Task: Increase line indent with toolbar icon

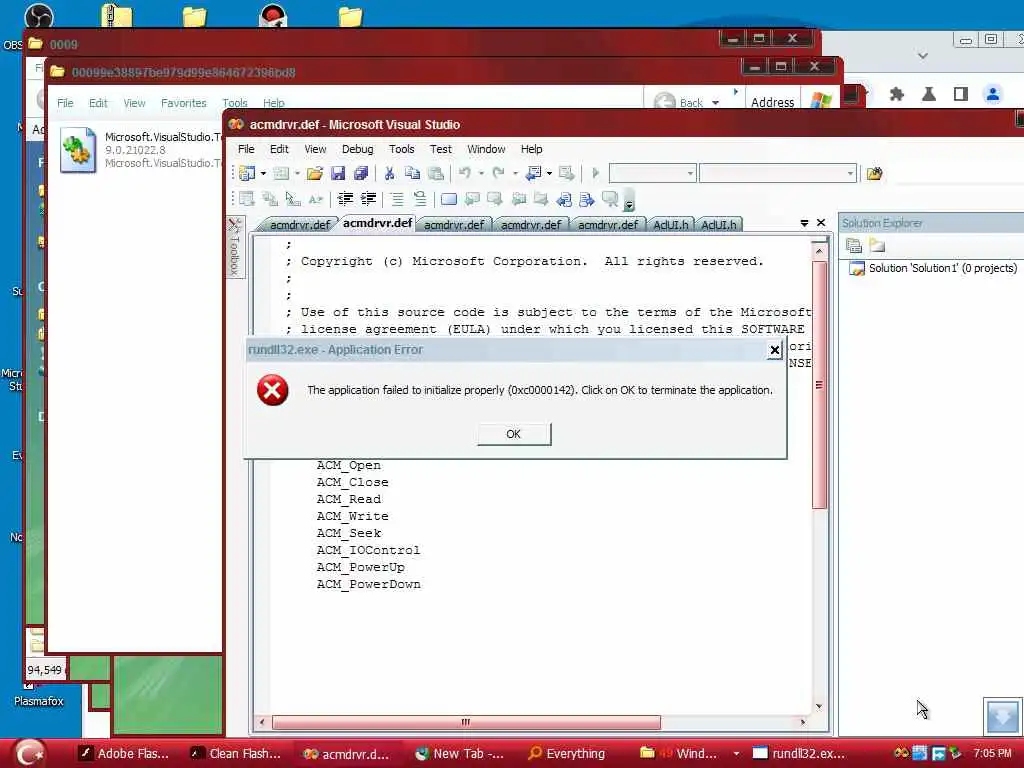Action: 368,199
